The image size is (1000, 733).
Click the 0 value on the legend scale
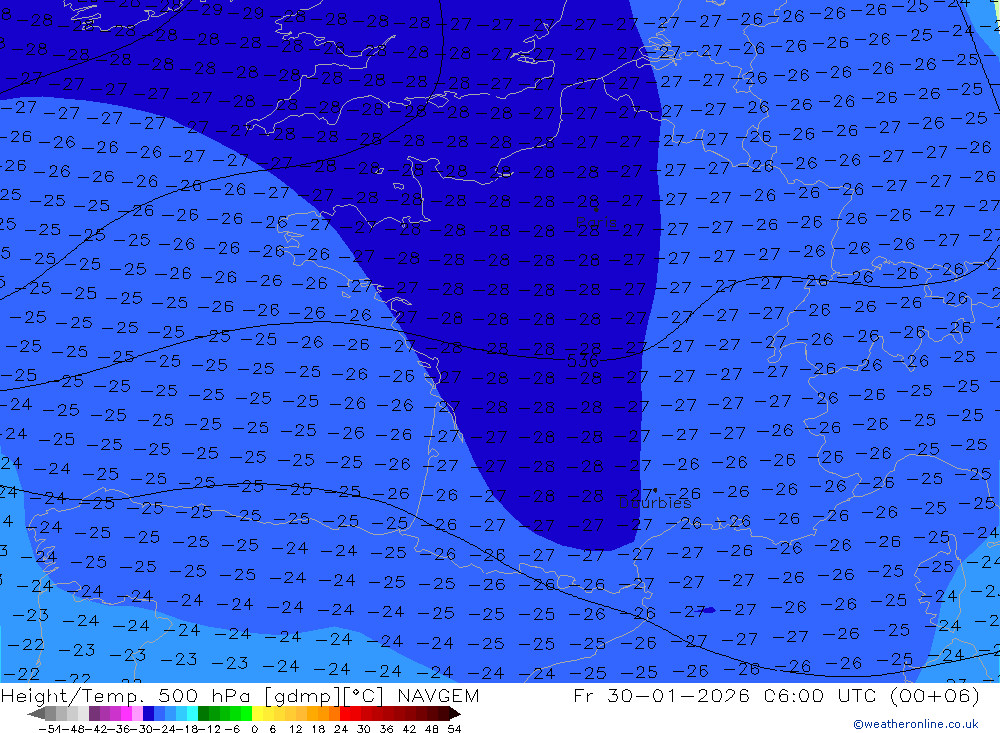coord(254,729)
